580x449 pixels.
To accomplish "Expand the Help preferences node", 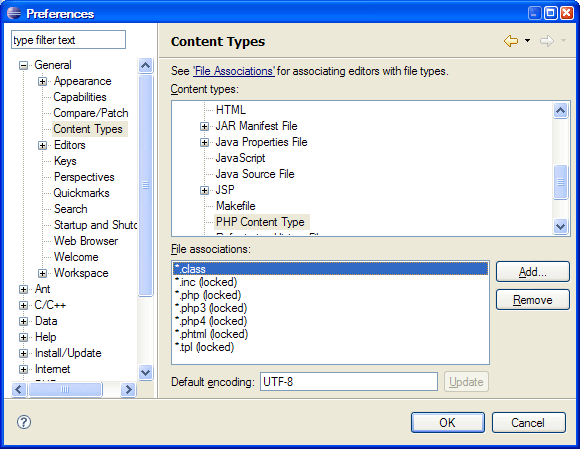I will coord(23,337).
